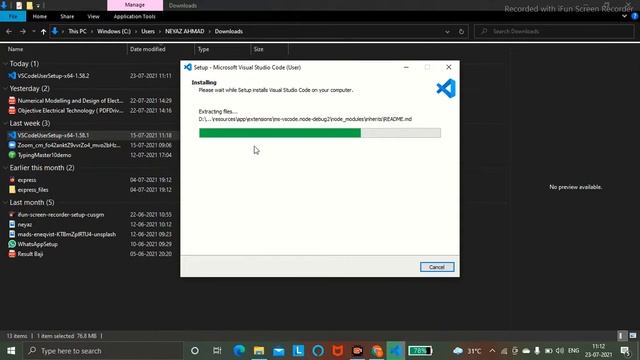
Task: Open the Share ribbon tab
Action: (67, 16)
